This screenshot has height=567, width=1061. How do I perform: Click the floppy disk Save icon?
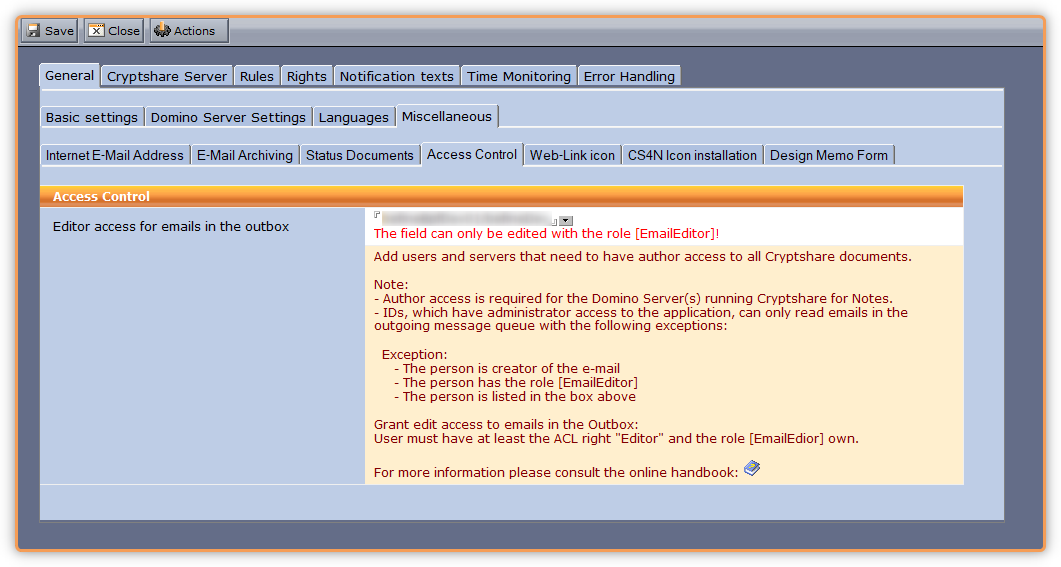pos(33,30)
